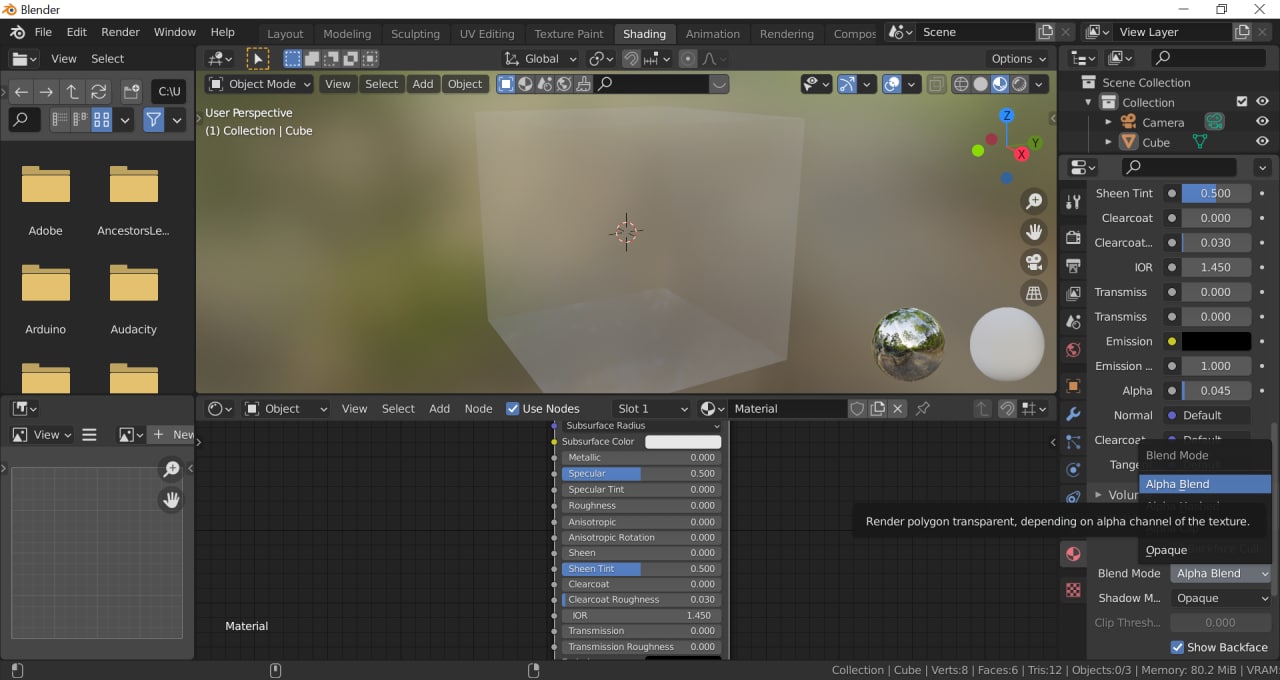Switch to the Layout workspace tab
This screenshot has height=680, width=1280.
285,34
